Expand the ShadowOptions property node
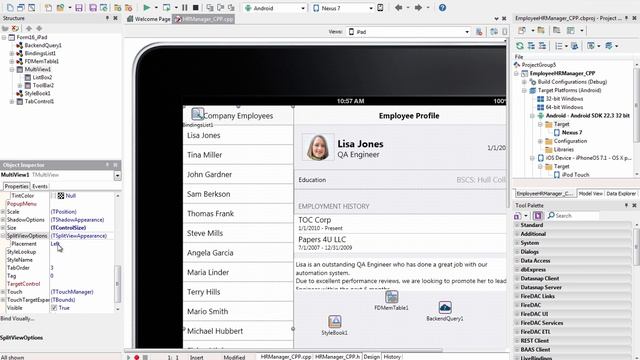The height and width of the screenshot is (360, 640). [3, 220]
